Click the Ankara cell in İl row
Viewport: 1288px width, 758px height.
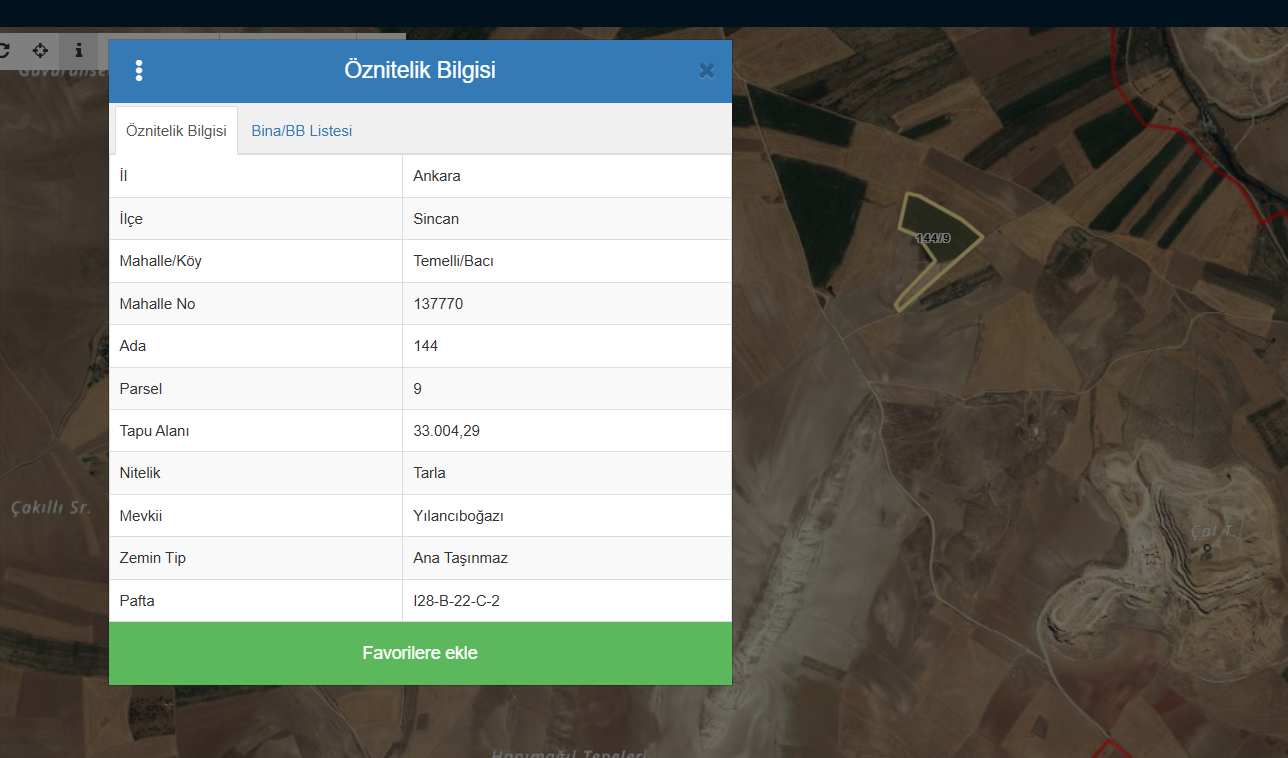437,176
